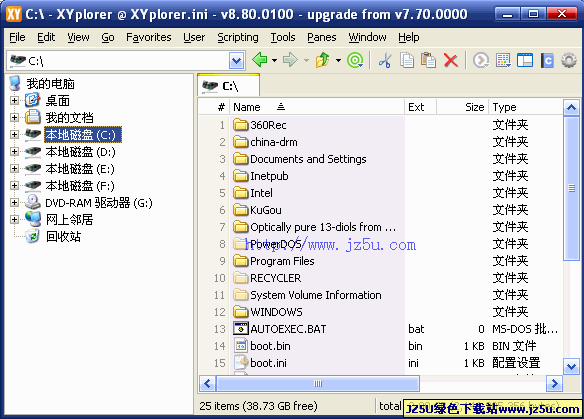Viewport: 584px width, 419px height.
Task: Click the Cut scissors icon
Action: 385,60
